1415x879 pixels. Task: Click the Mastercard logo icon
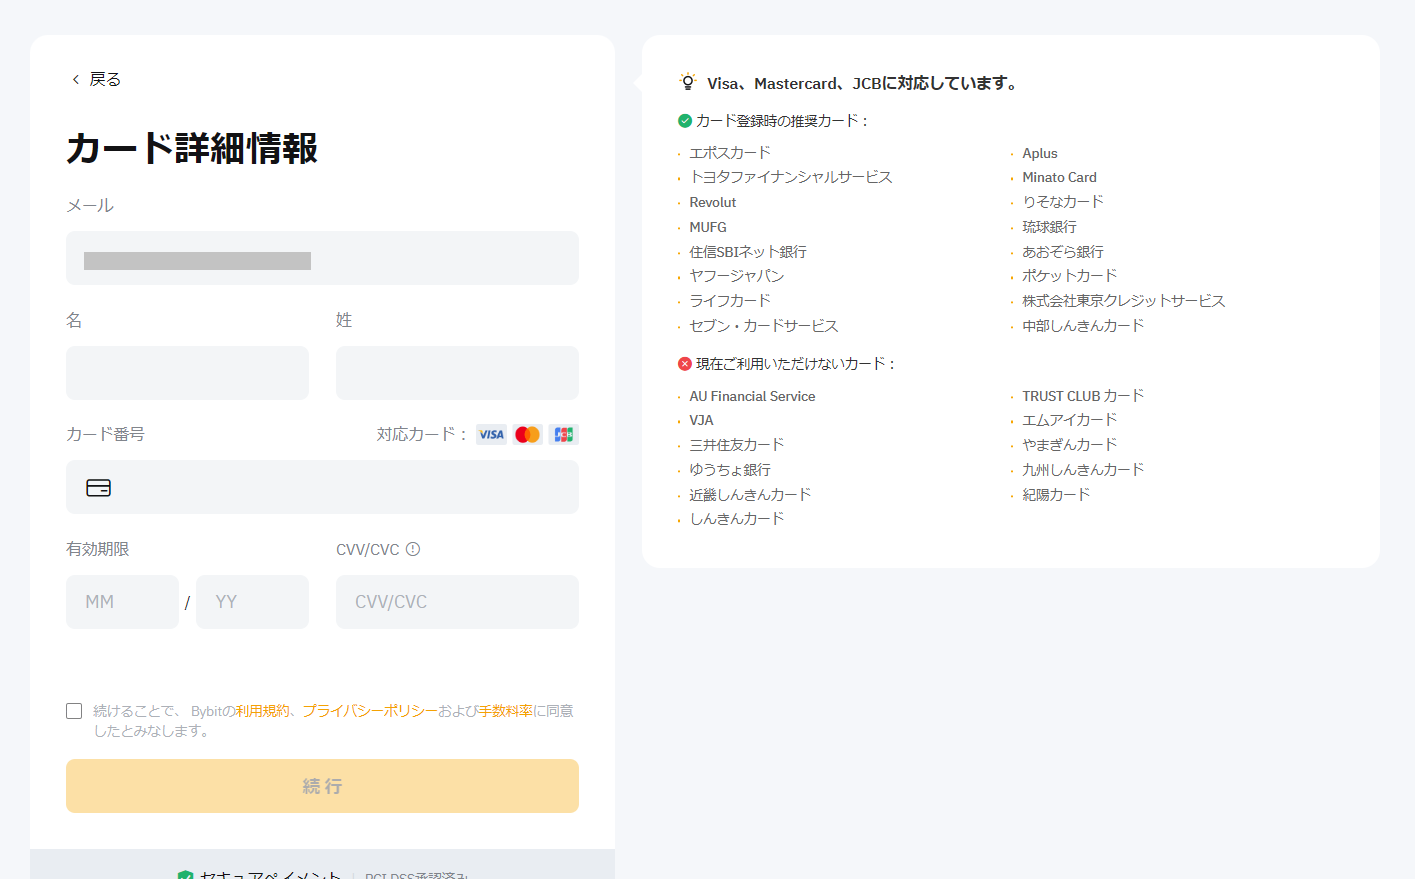click(x=527, y=434)
